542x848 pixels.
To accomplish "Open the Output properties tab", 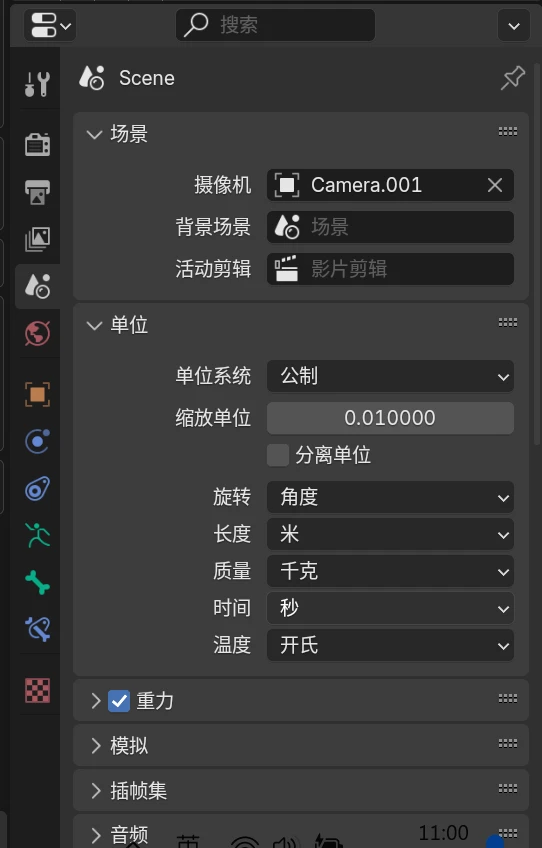I will [37, 191].
